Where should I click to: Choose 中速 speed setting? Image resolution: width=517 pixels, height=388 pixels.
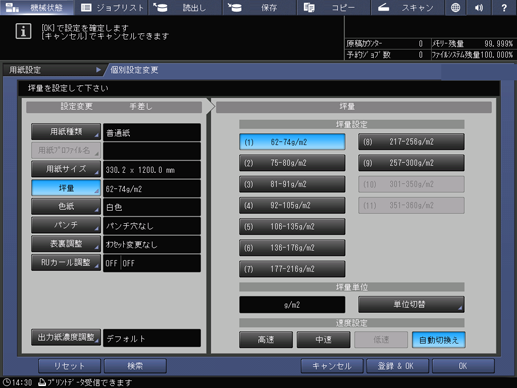tap(323, 340)
